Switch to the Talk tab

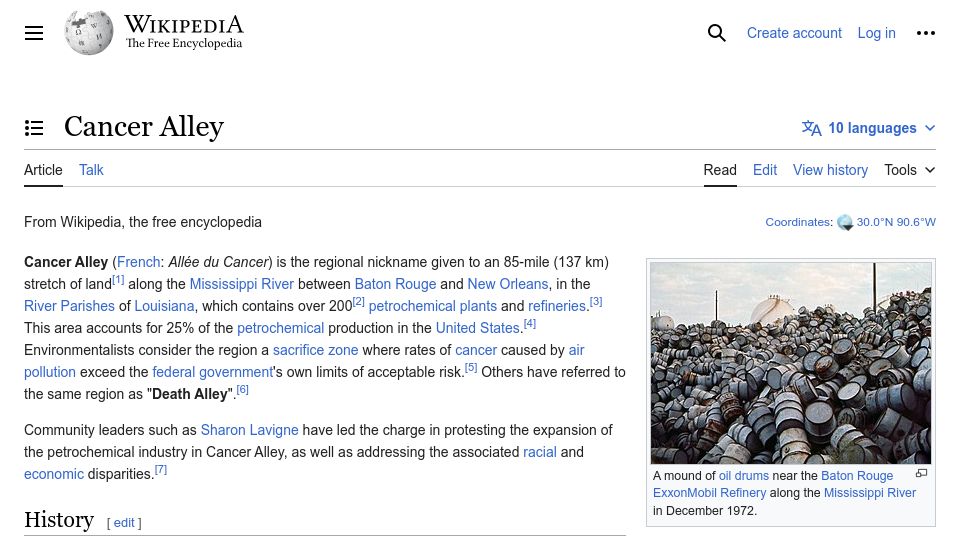[x=91, y=170]
